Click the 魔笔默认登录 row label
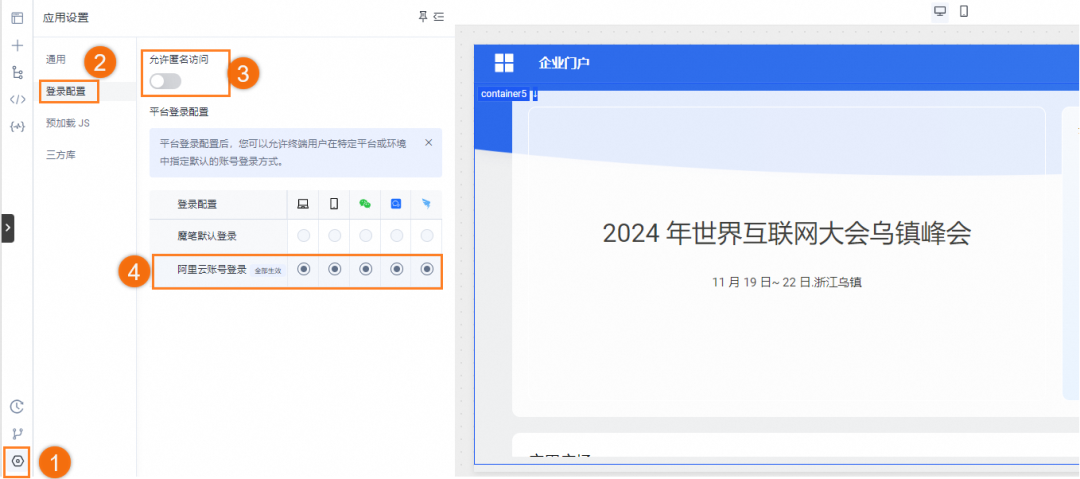Image resolution: width=1080 pixels, height=479 pixels. point(207,236)
